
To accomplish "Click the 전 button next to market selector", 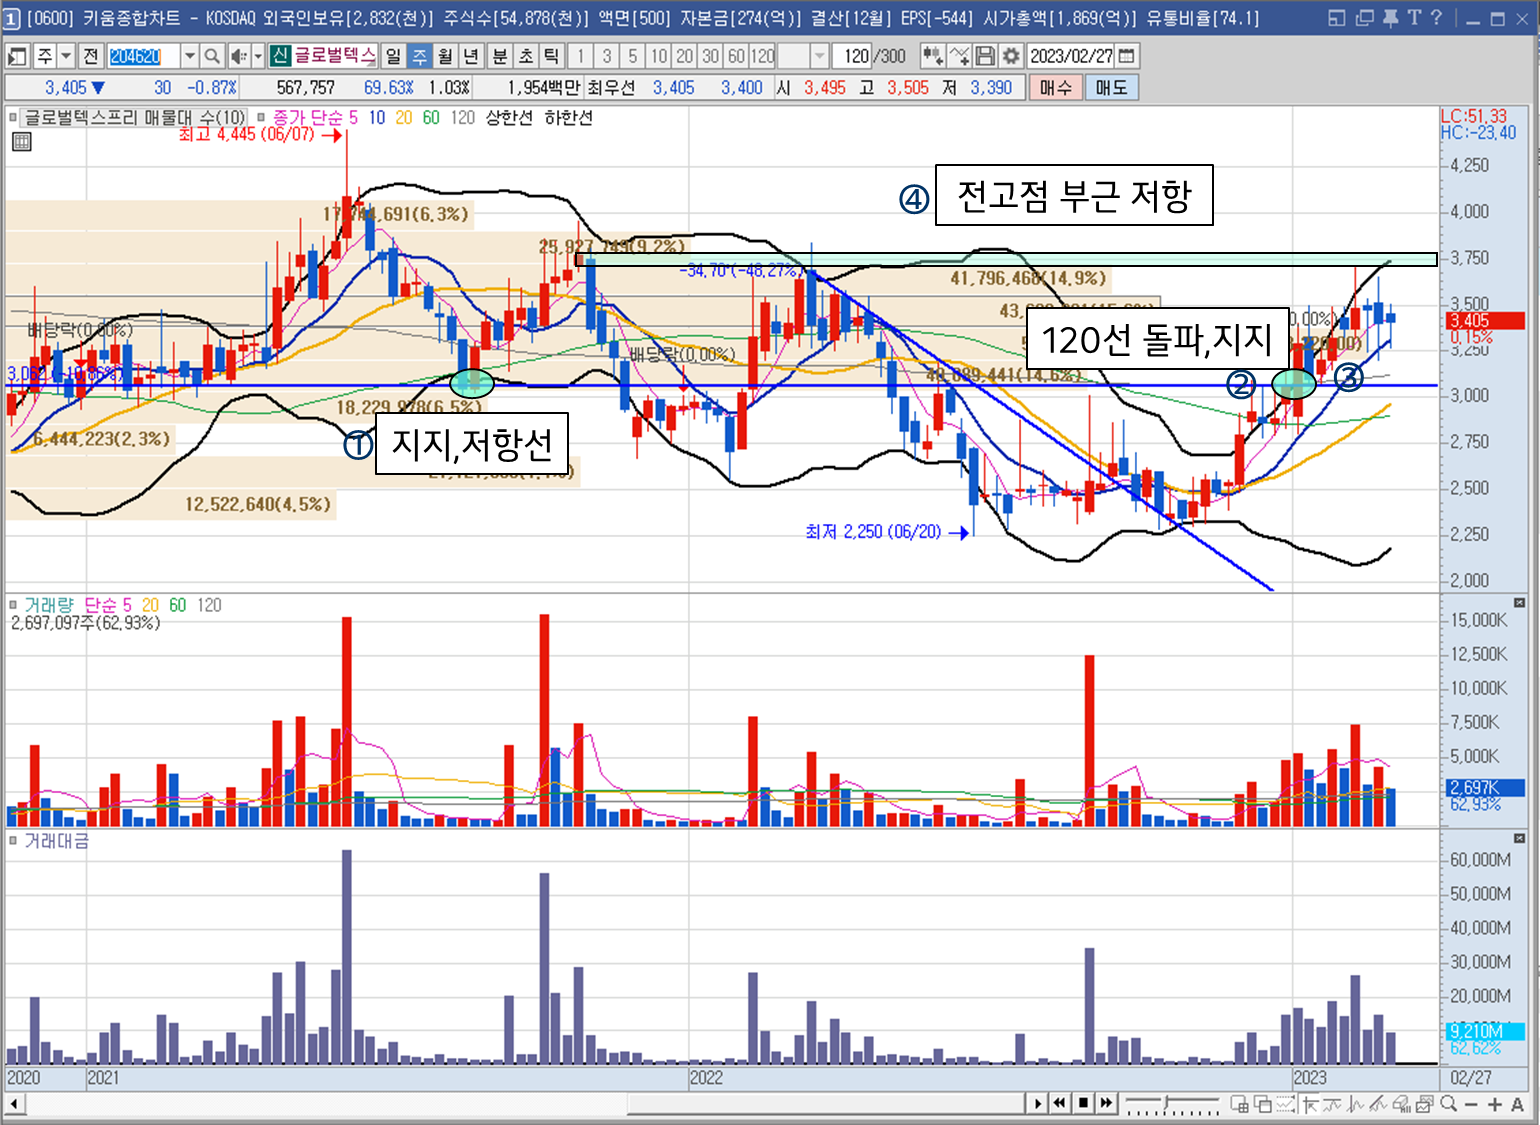I will [x=91, y=56].
